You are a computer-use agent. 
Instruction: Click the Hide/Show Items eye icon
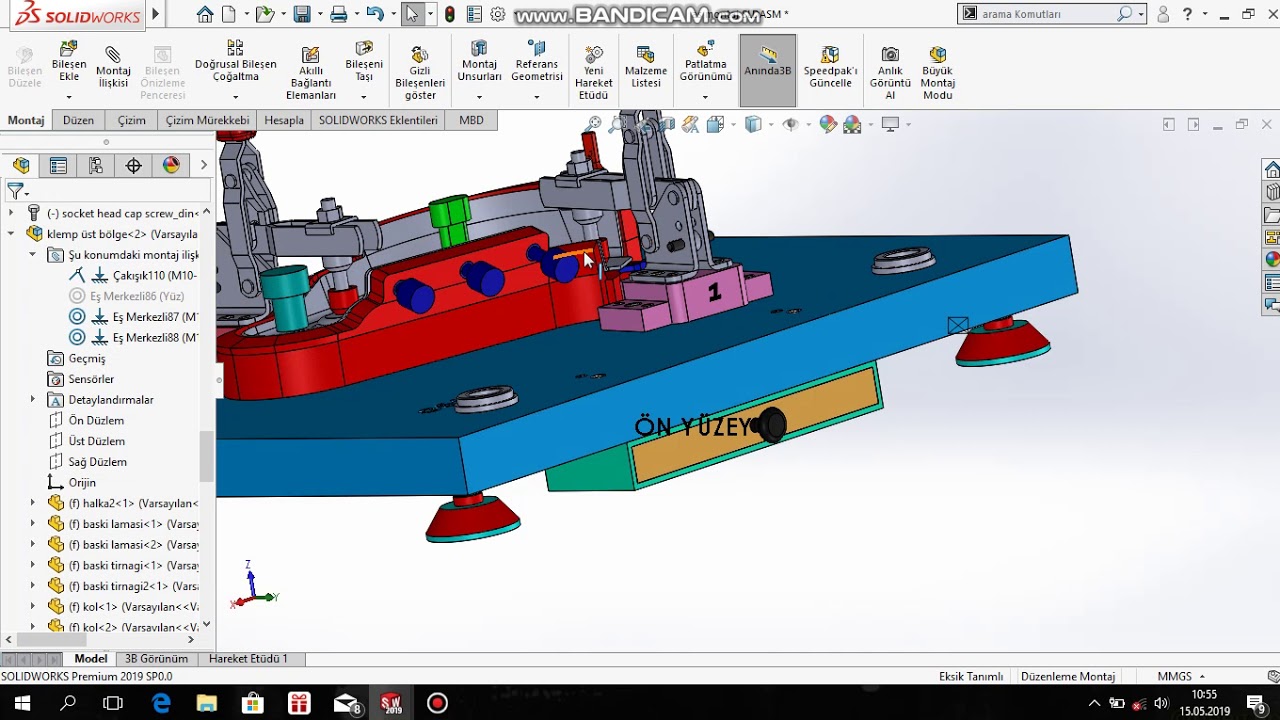pyautogui.click(x=791, y=124)
